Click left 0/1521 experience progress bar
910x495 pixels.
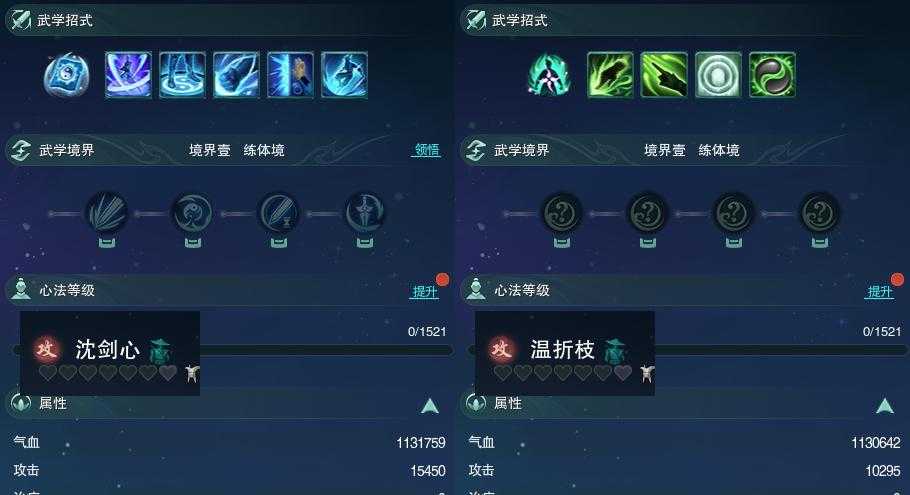[x=232, y=350]
